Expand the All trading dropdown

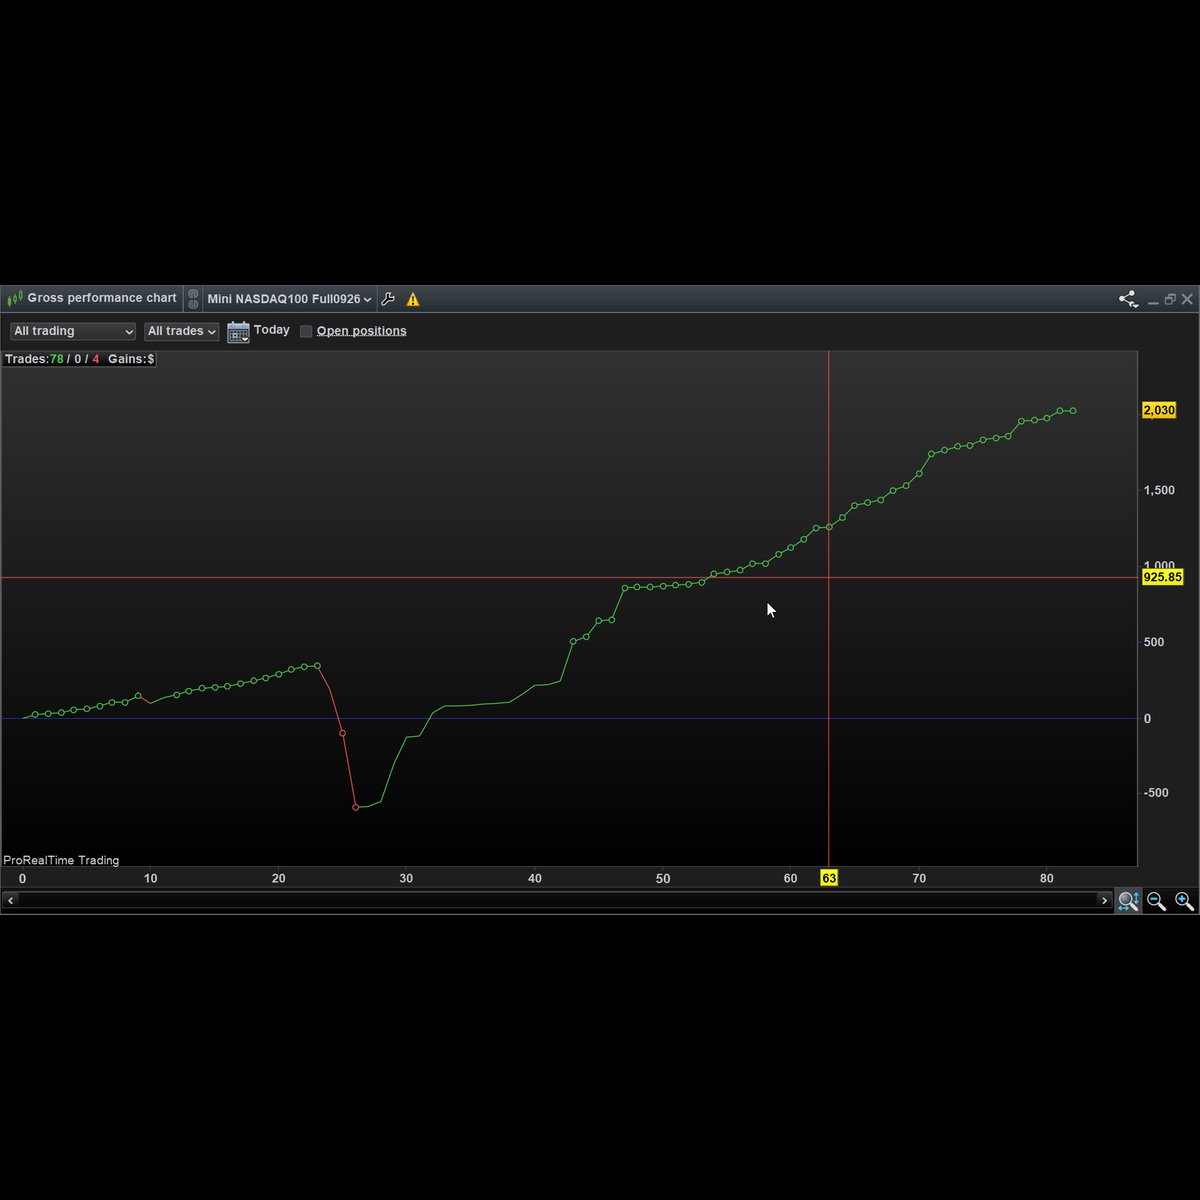[x=73, y=331]
